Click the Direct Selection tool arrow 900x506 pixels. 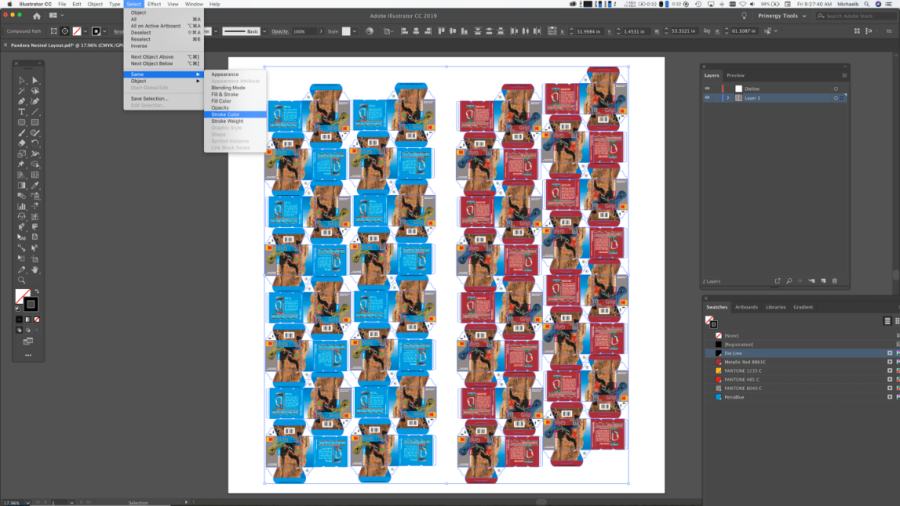35,79
